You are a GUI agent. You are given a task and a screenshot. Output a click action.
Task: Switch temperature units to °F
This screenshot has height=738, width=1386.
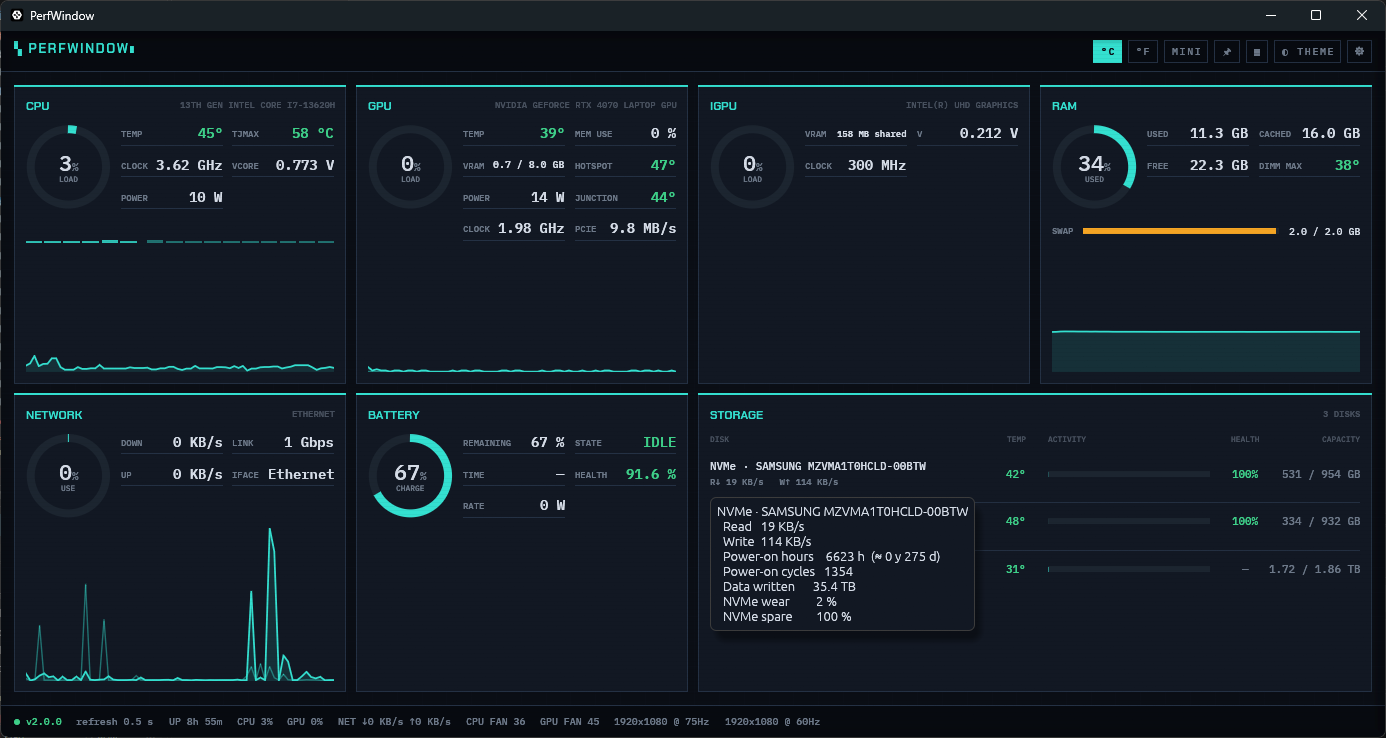(1142, 51)
